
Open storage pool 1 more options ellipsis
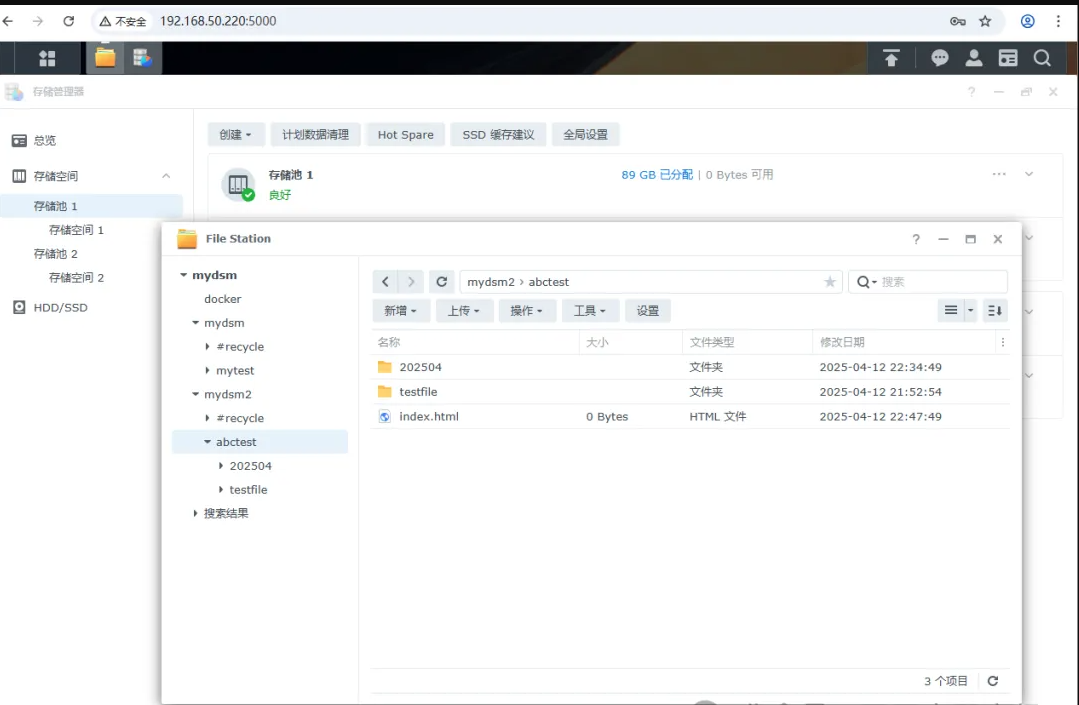[x=998, y=174]
